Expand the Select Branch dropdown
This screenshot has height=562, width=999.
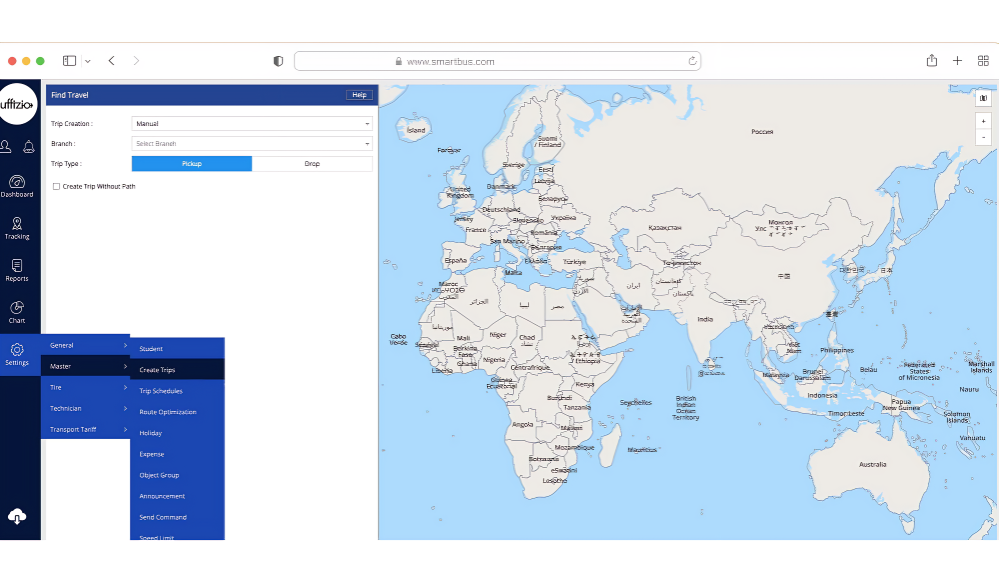[x=252, y=144]
